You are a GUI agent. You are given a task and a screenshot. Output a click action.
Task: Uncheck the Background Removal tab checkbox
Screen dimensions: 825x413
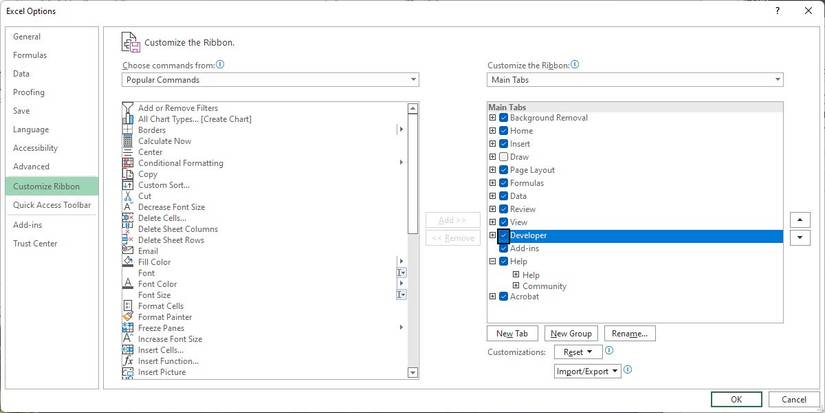[504, 118]
